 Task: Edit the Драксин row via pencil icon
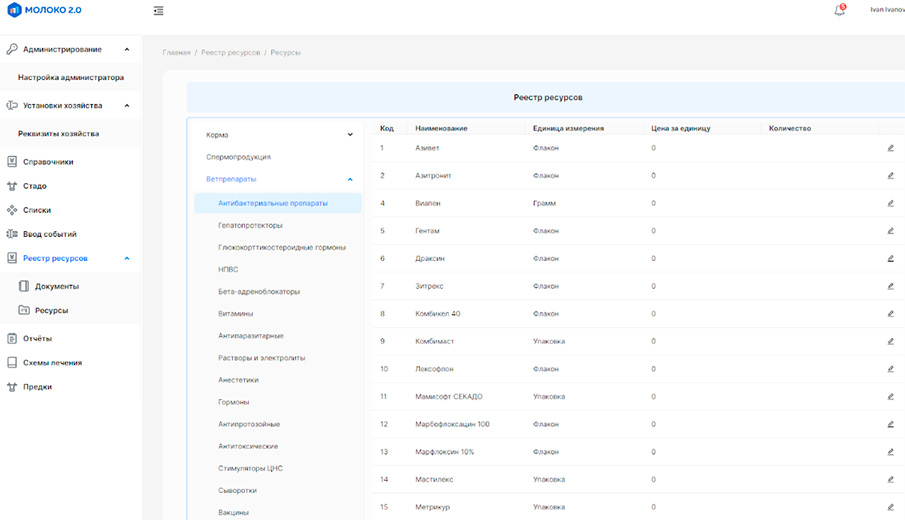(891, 259)
